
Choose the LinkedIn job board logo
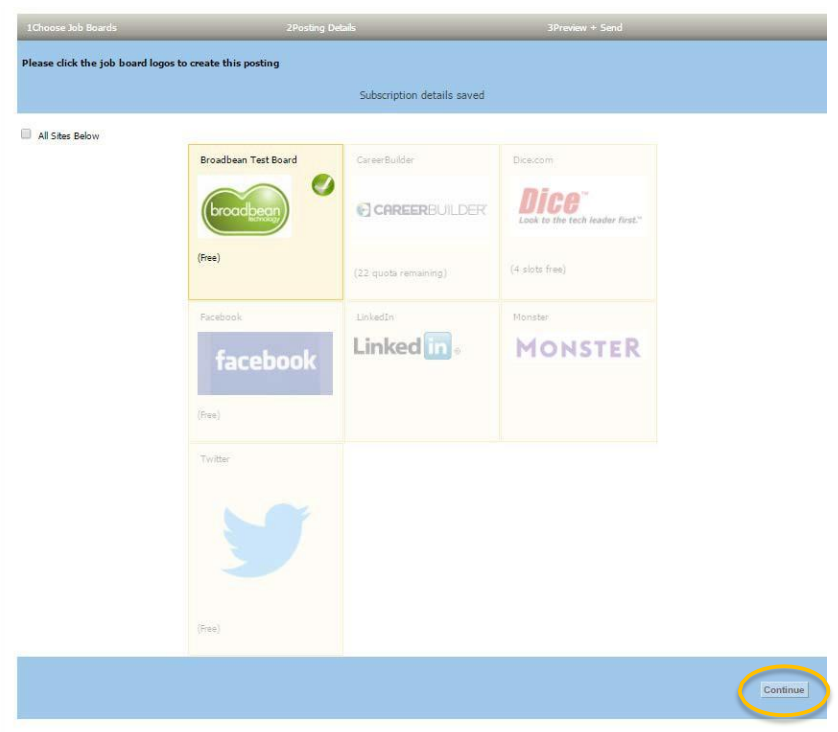(x=407, y=346)
